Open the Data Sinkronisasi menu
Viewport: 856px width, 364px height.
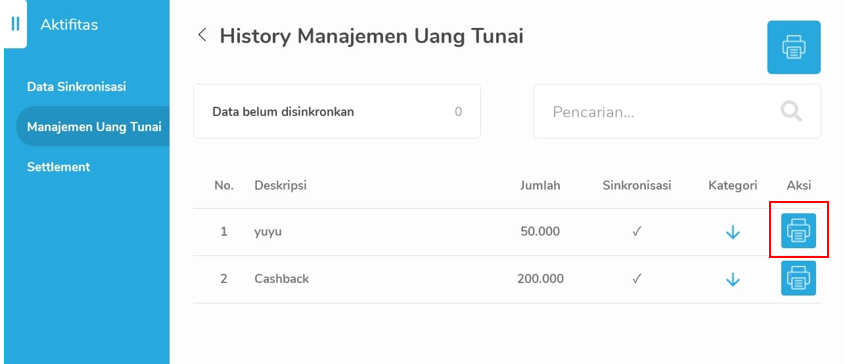pos(76,87)
